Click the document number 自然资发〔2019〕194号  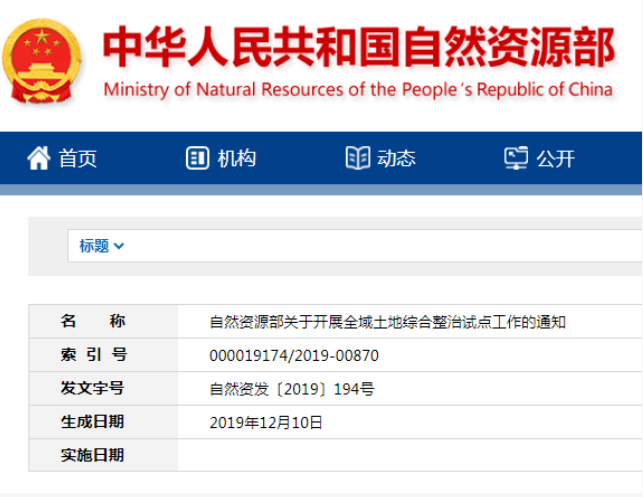[x=292, y=389]
